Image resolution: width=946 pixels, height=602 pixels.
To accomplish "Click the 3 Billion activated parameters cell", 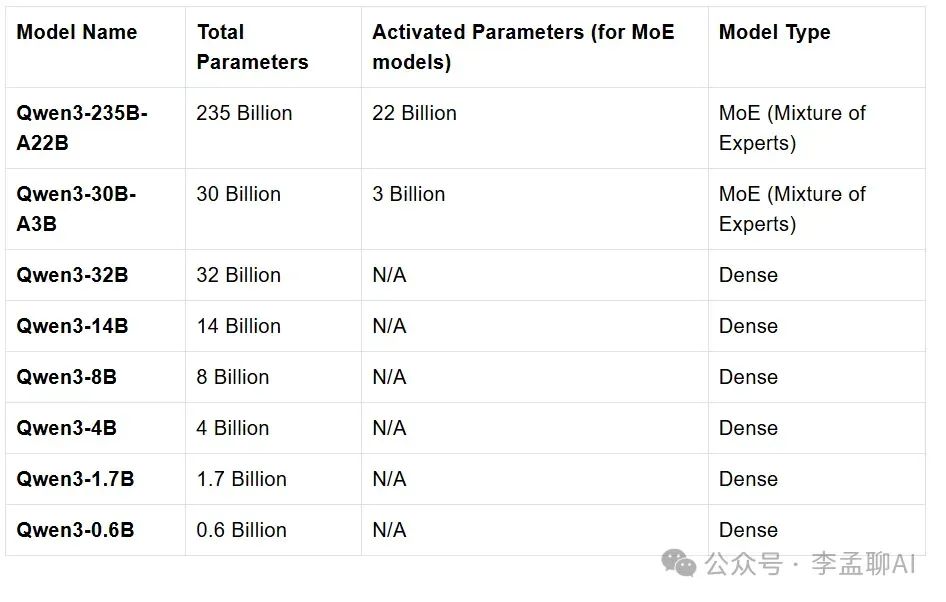I will [408, 194].
